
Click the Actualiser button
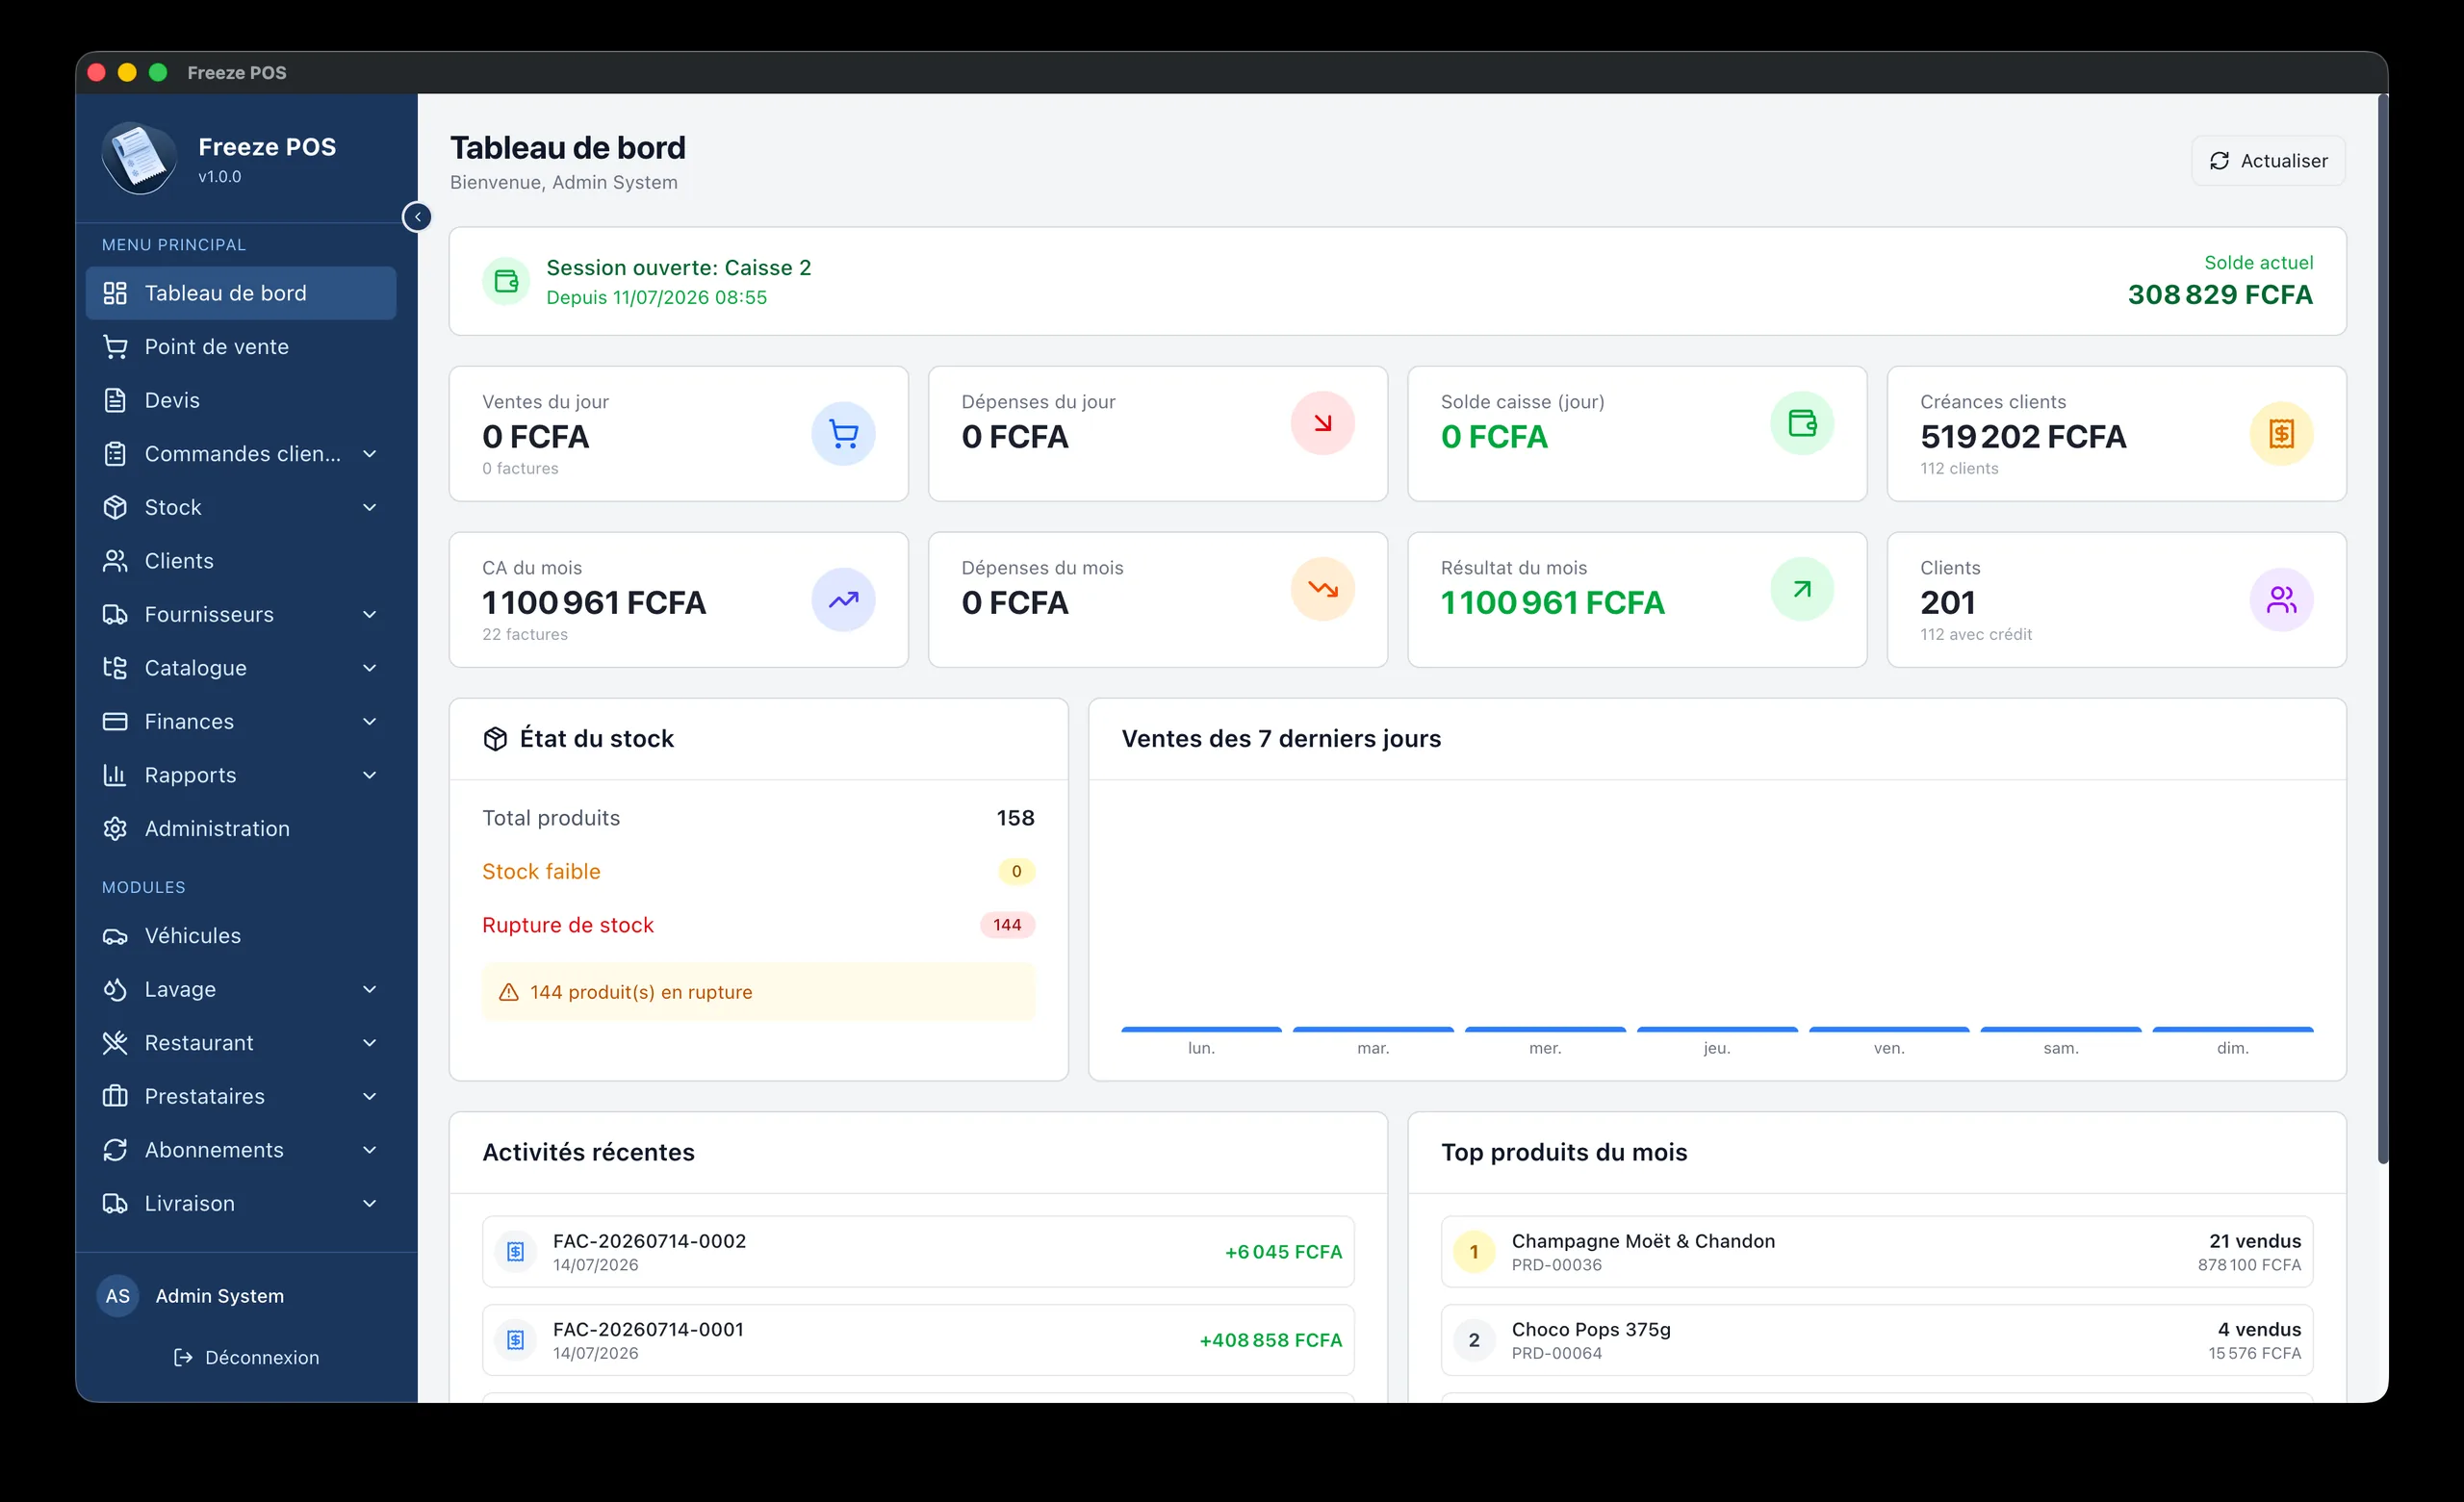click(2268, 161)
